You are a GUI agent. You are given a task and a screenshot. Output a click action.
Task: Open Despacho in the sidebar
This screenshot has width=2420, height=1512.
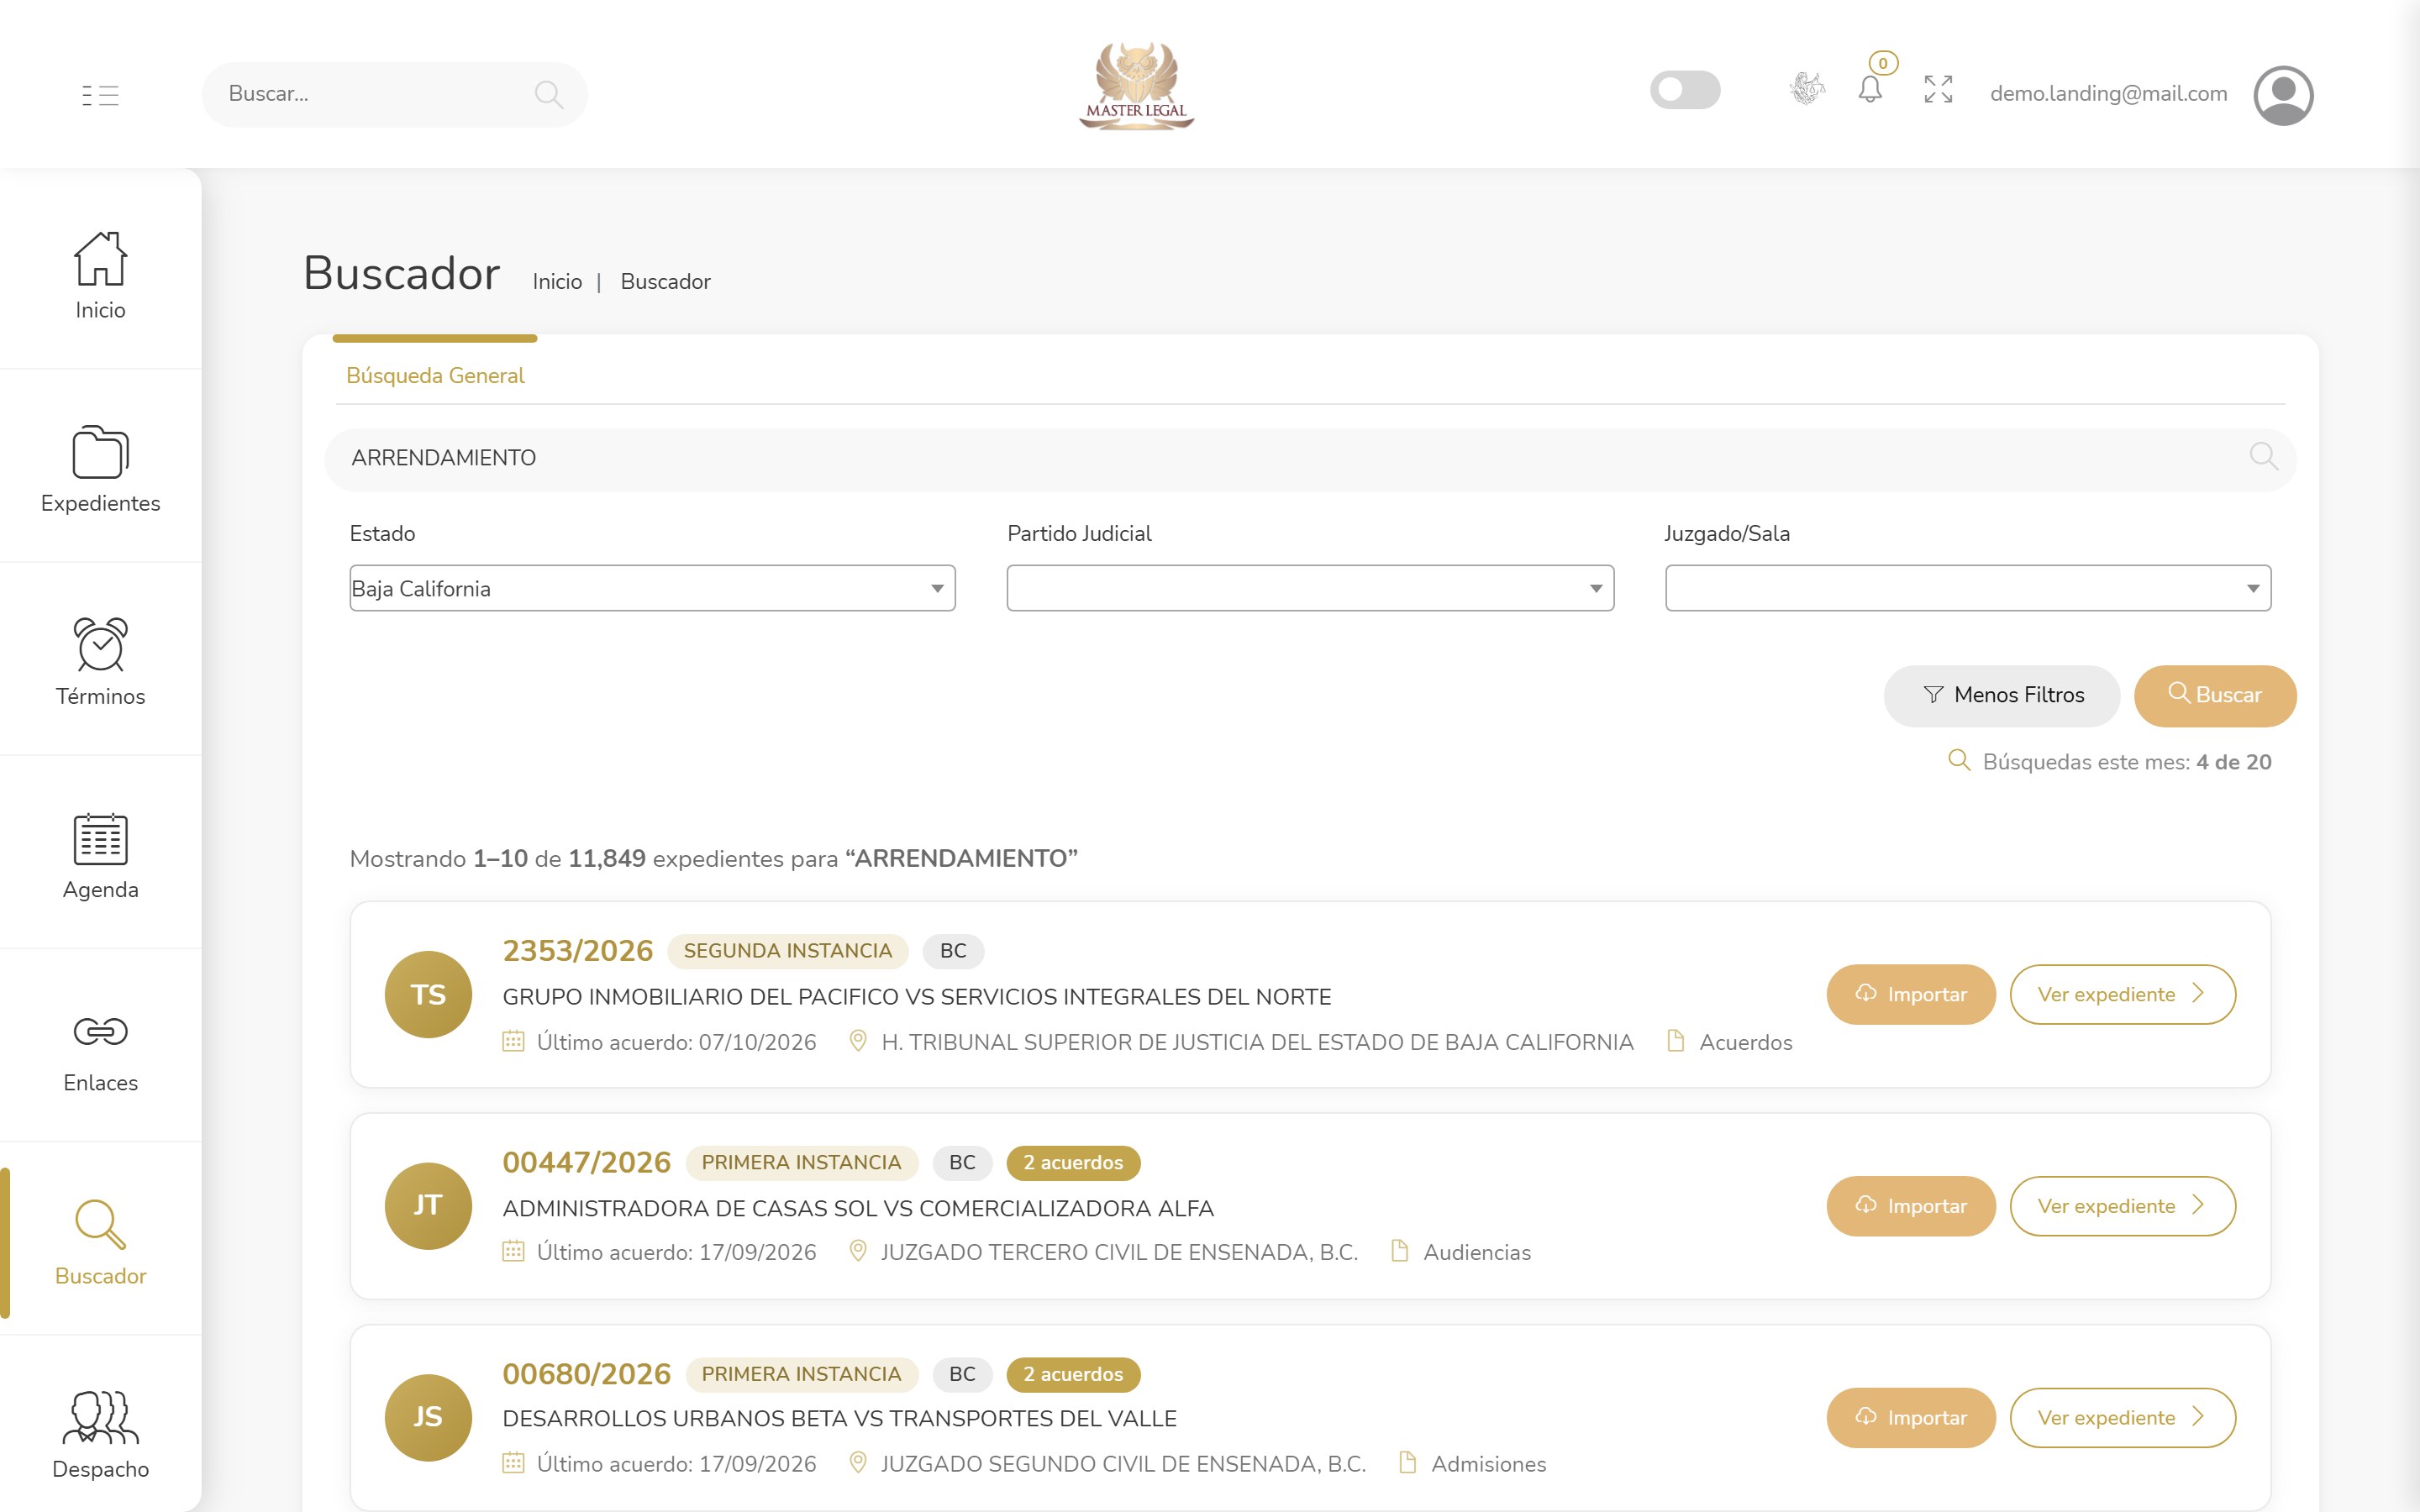point(100,1435)
